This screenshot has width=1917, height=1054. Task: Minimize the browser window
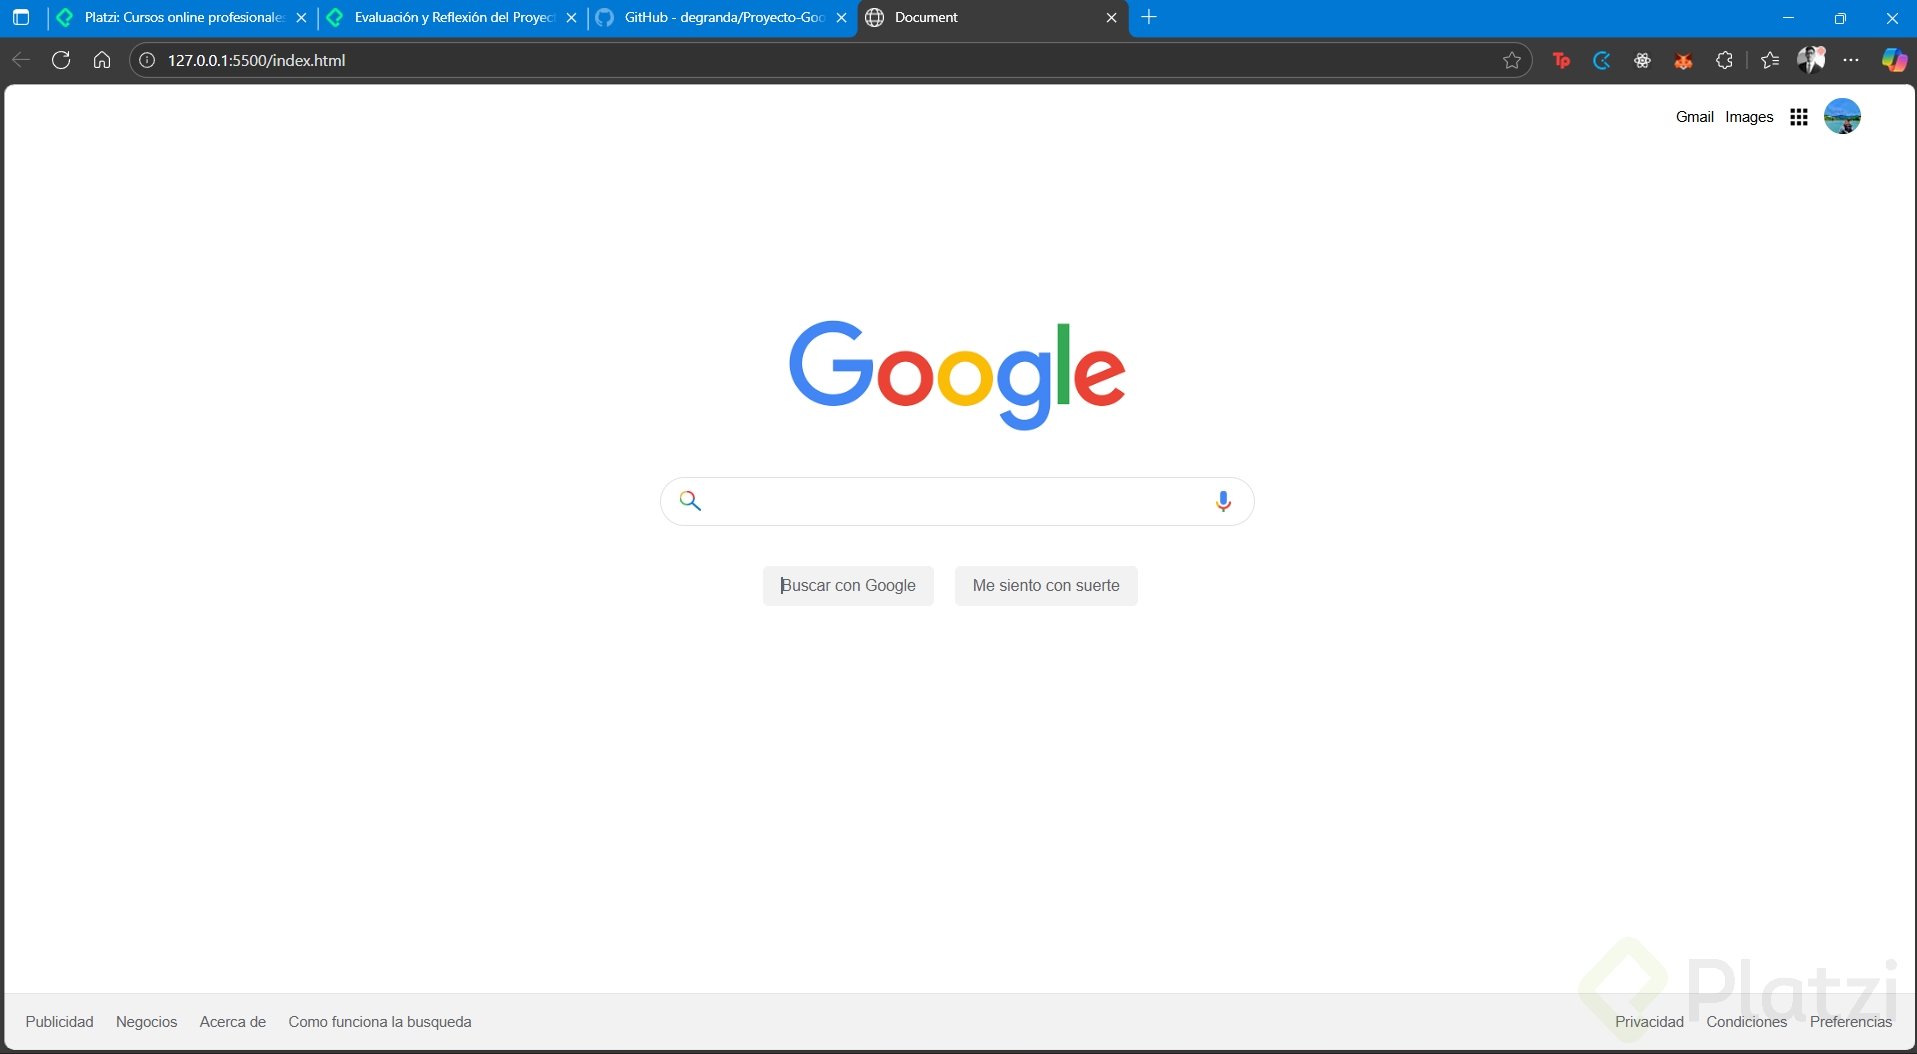click(x=1788, y=18)
